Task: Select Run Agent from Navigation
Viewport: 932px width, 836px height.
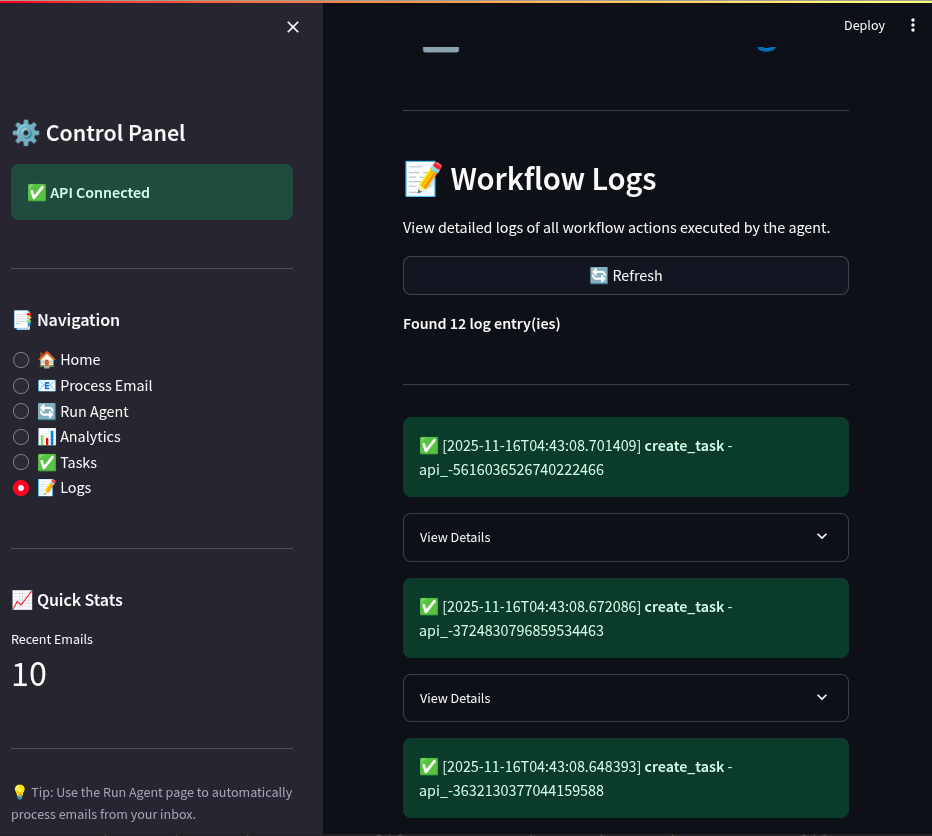Action: pos(21,411)
